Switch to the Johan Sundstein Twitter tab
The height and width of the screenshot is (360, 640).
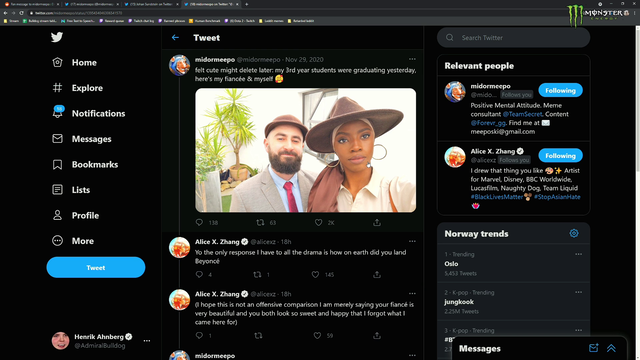click(x=151, y=4)
